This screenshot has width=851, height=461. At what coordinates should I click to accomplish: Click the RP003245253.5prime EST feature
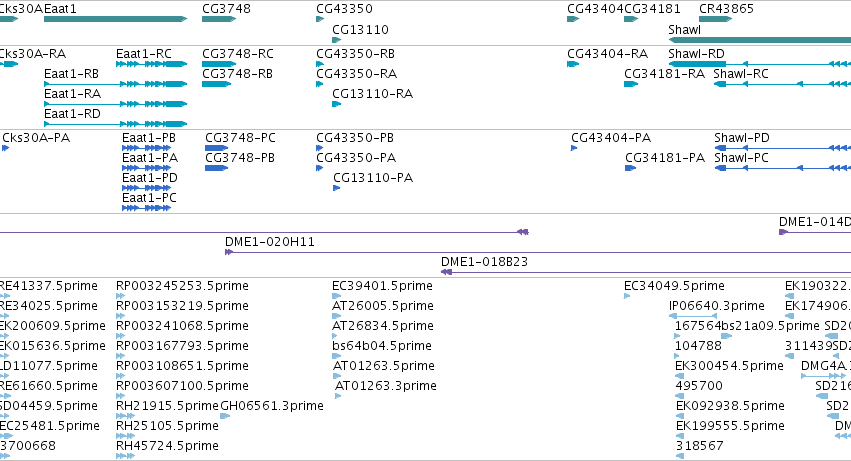coord(120,296)
